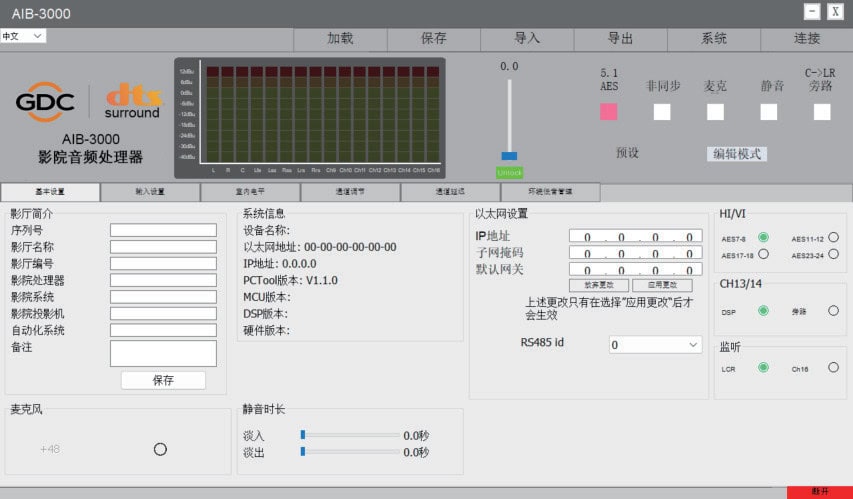Select the Ch16 monitor radio
This screenshot has height=499, width=853.
[833, 367]
